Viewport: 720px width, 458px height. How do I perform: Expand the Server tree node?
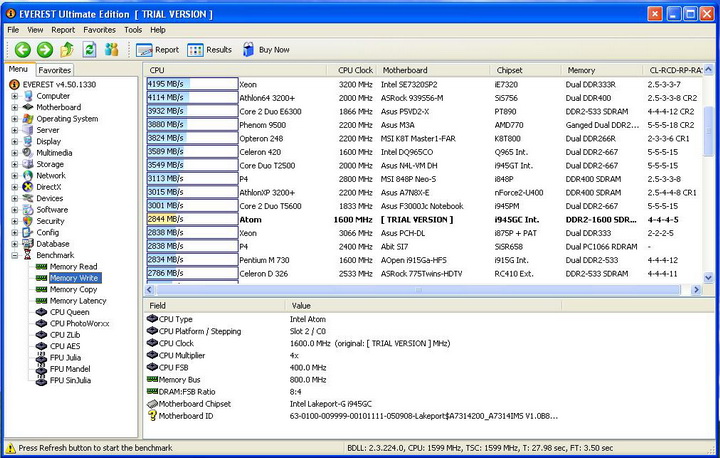coord(15,130)
